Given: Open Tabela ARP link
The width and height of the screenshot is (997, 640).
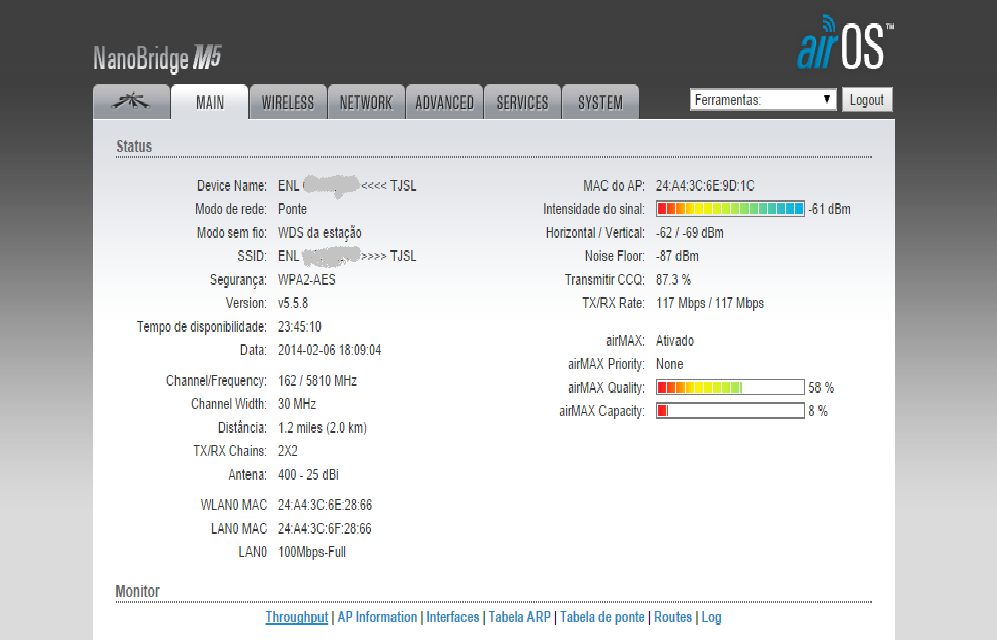Looking at the screenshot, I should tap(519, 617).
